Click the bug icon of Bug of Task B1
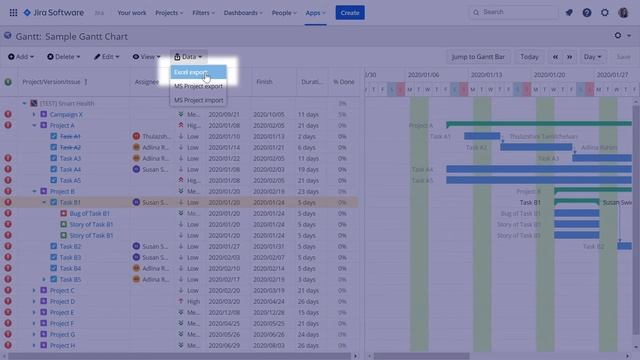The height and width of the screenshot is (360, 640). (64, 213)
